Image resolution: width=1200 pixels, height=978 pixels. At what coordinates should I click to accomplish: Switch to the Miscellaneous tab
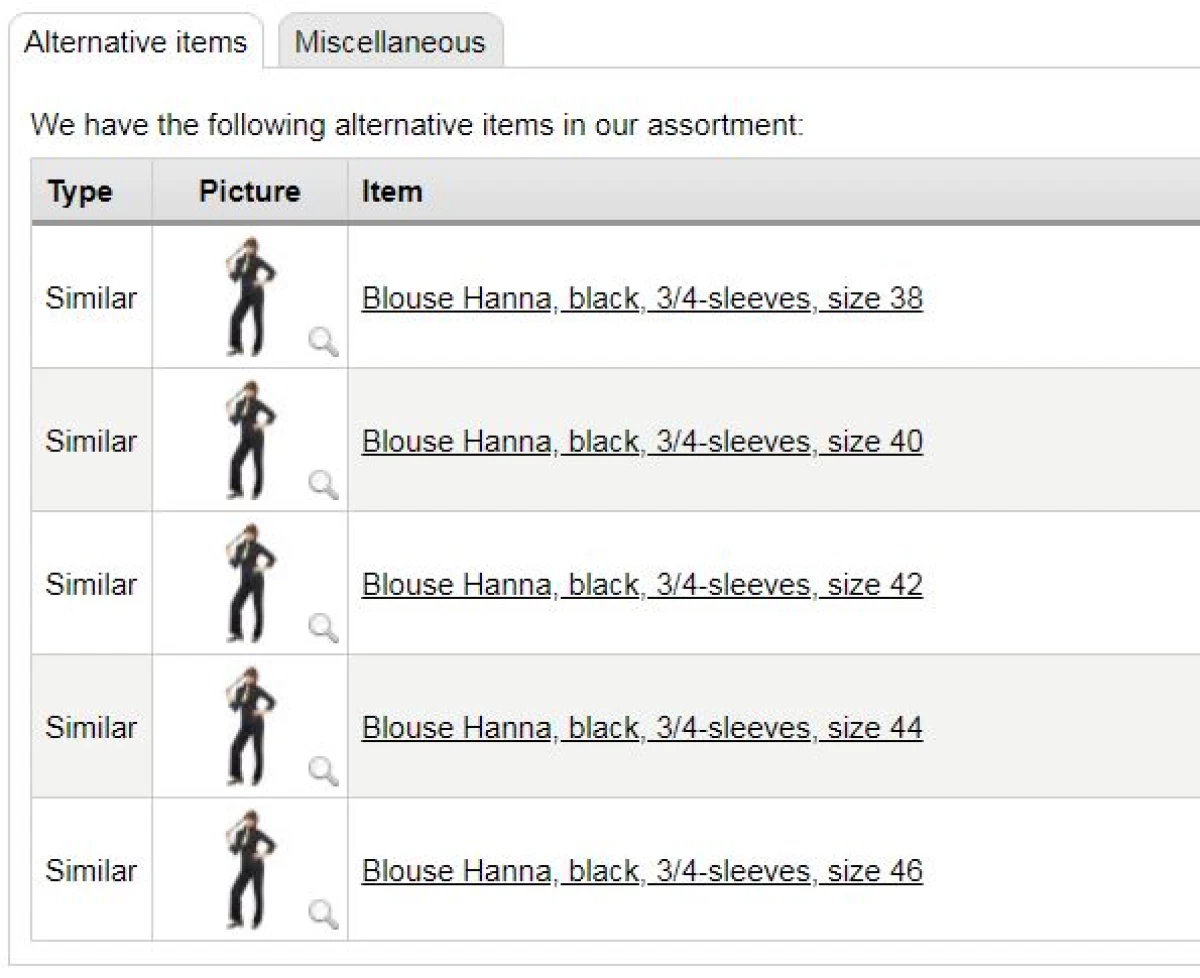pos(389,42)
